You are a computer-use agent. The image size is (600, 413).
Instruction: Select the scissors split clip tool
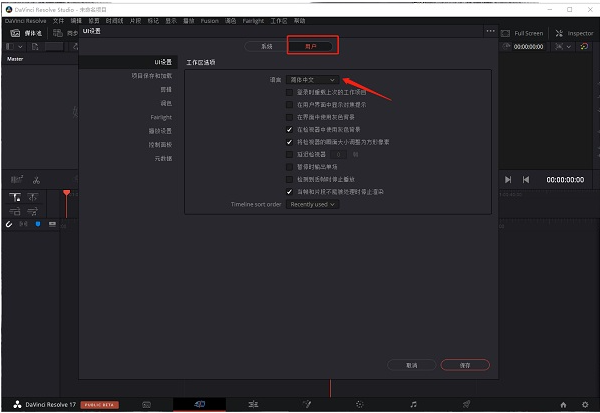36,180
